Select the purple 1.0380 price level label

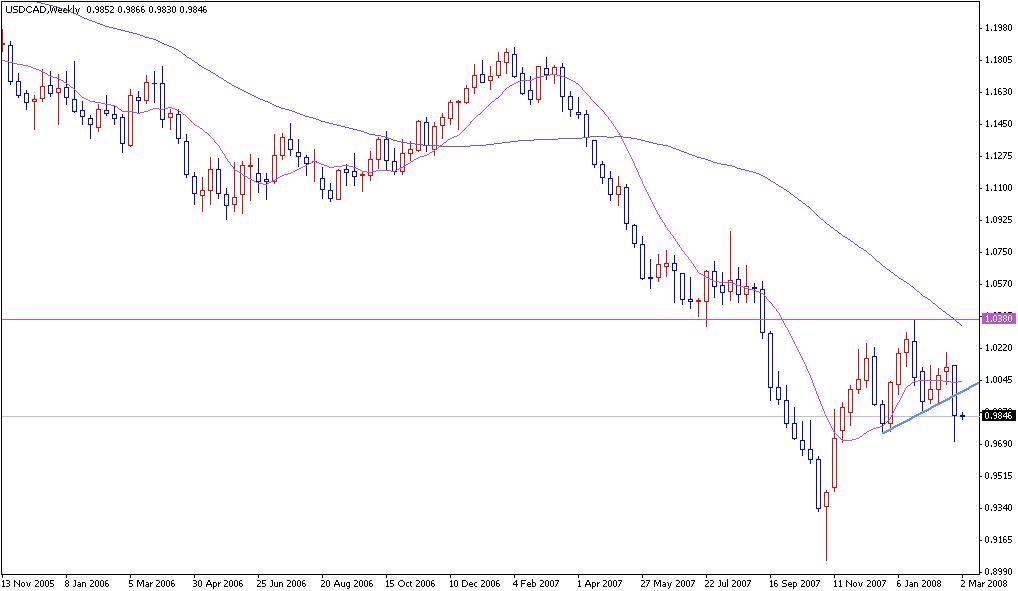(x=999, y=318)
